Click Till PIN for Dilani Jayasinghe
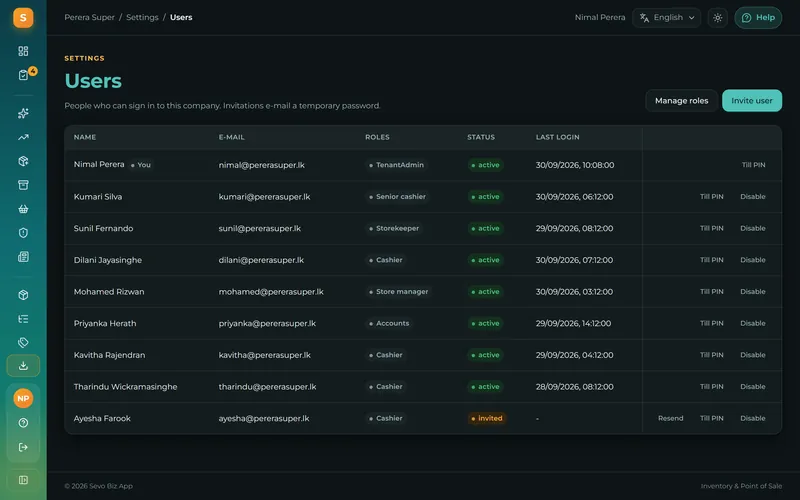Image resolution: width=800 pixels, height=500 pixels. pos(712,260)
